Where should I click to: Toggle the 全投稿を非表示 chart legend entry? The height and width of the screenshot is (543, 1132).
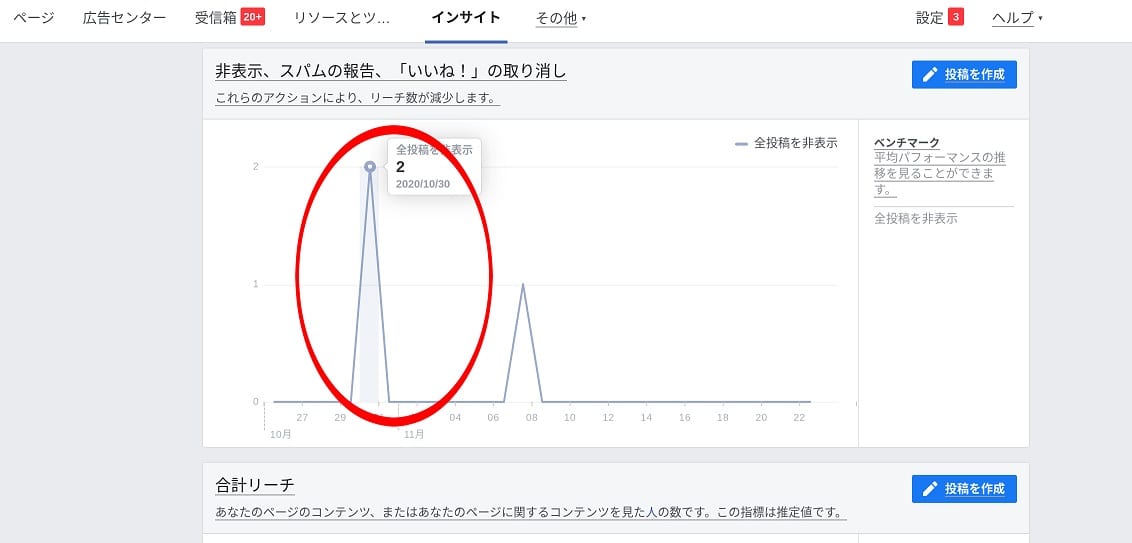[786, 143]
